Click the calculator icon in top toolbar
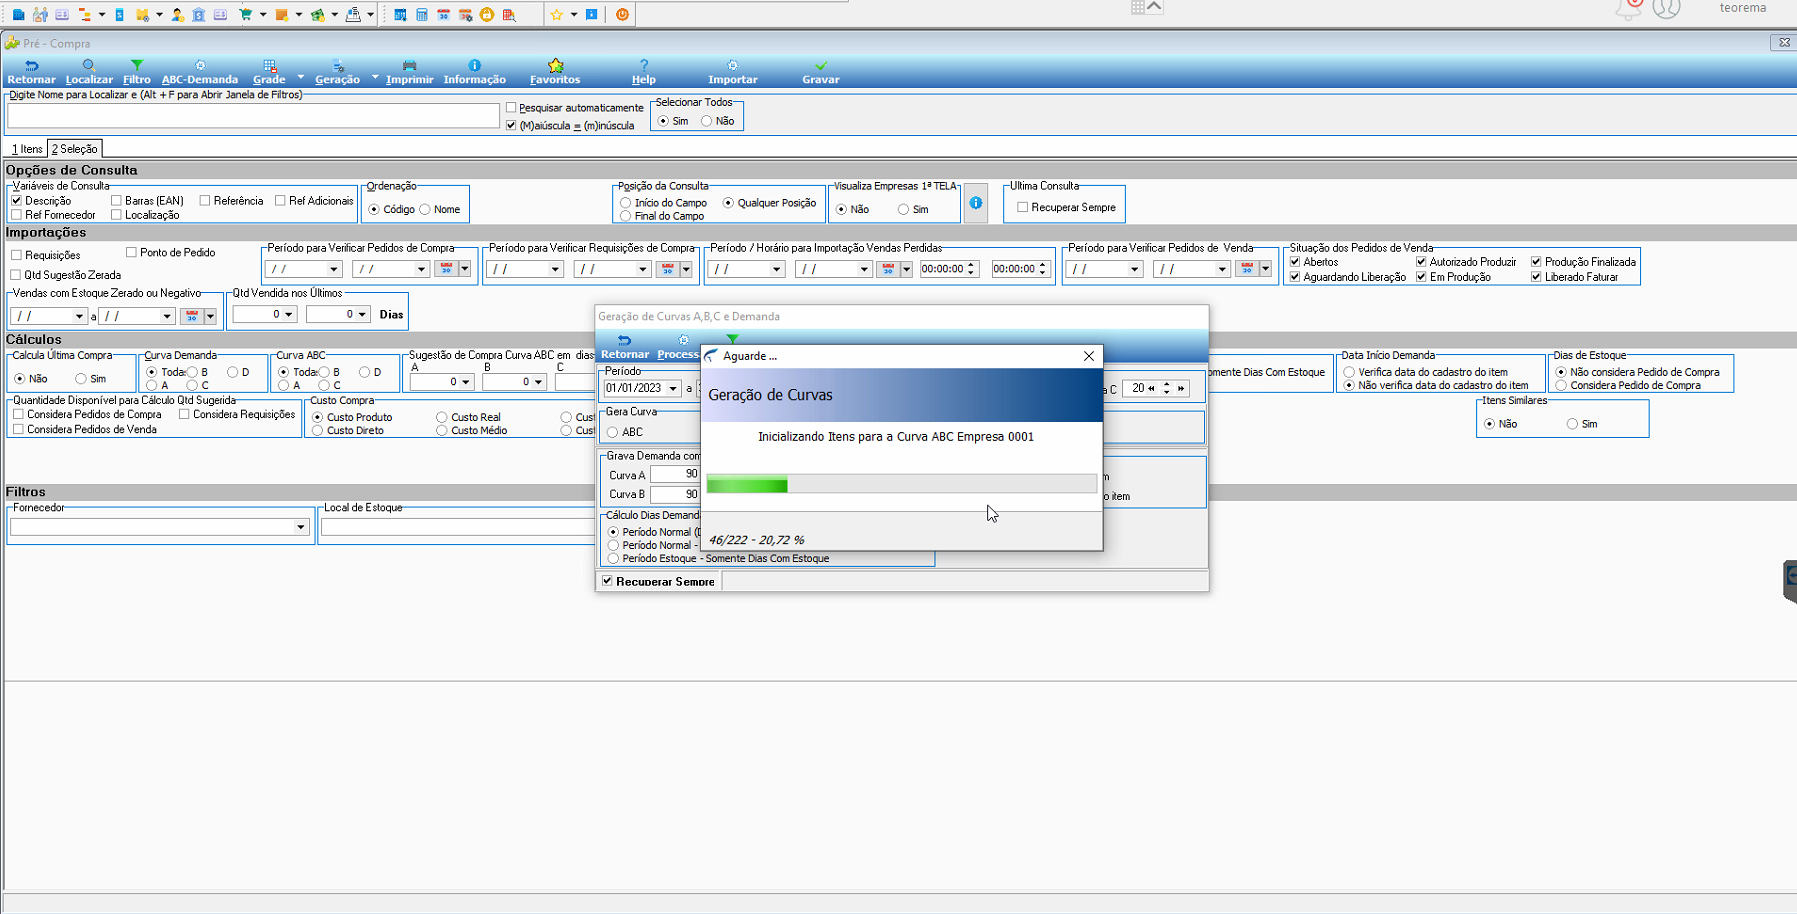 (421, 14)
